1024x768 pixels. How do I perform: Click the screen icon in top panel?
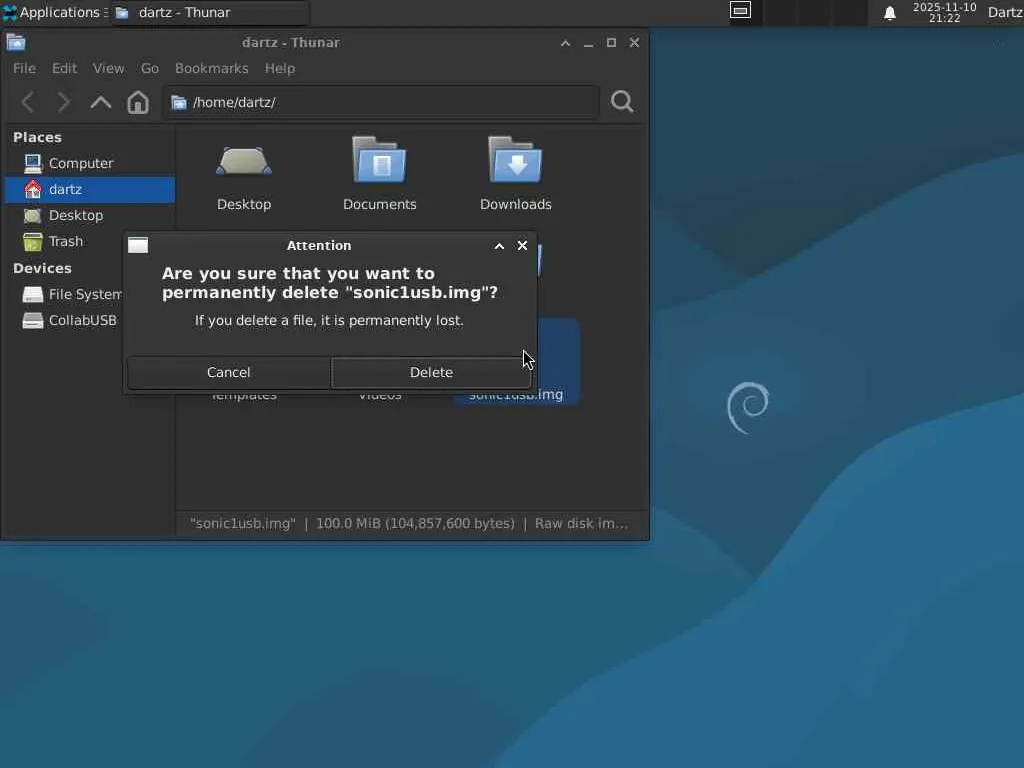[x=740, y=10]
